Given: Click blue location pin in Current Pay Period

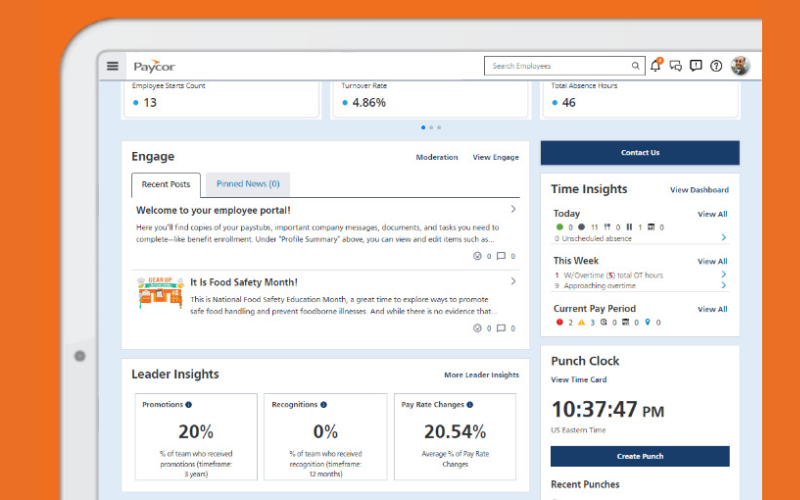Looking at the screenshot, I should pyautogui.click(x=647, y=322).
